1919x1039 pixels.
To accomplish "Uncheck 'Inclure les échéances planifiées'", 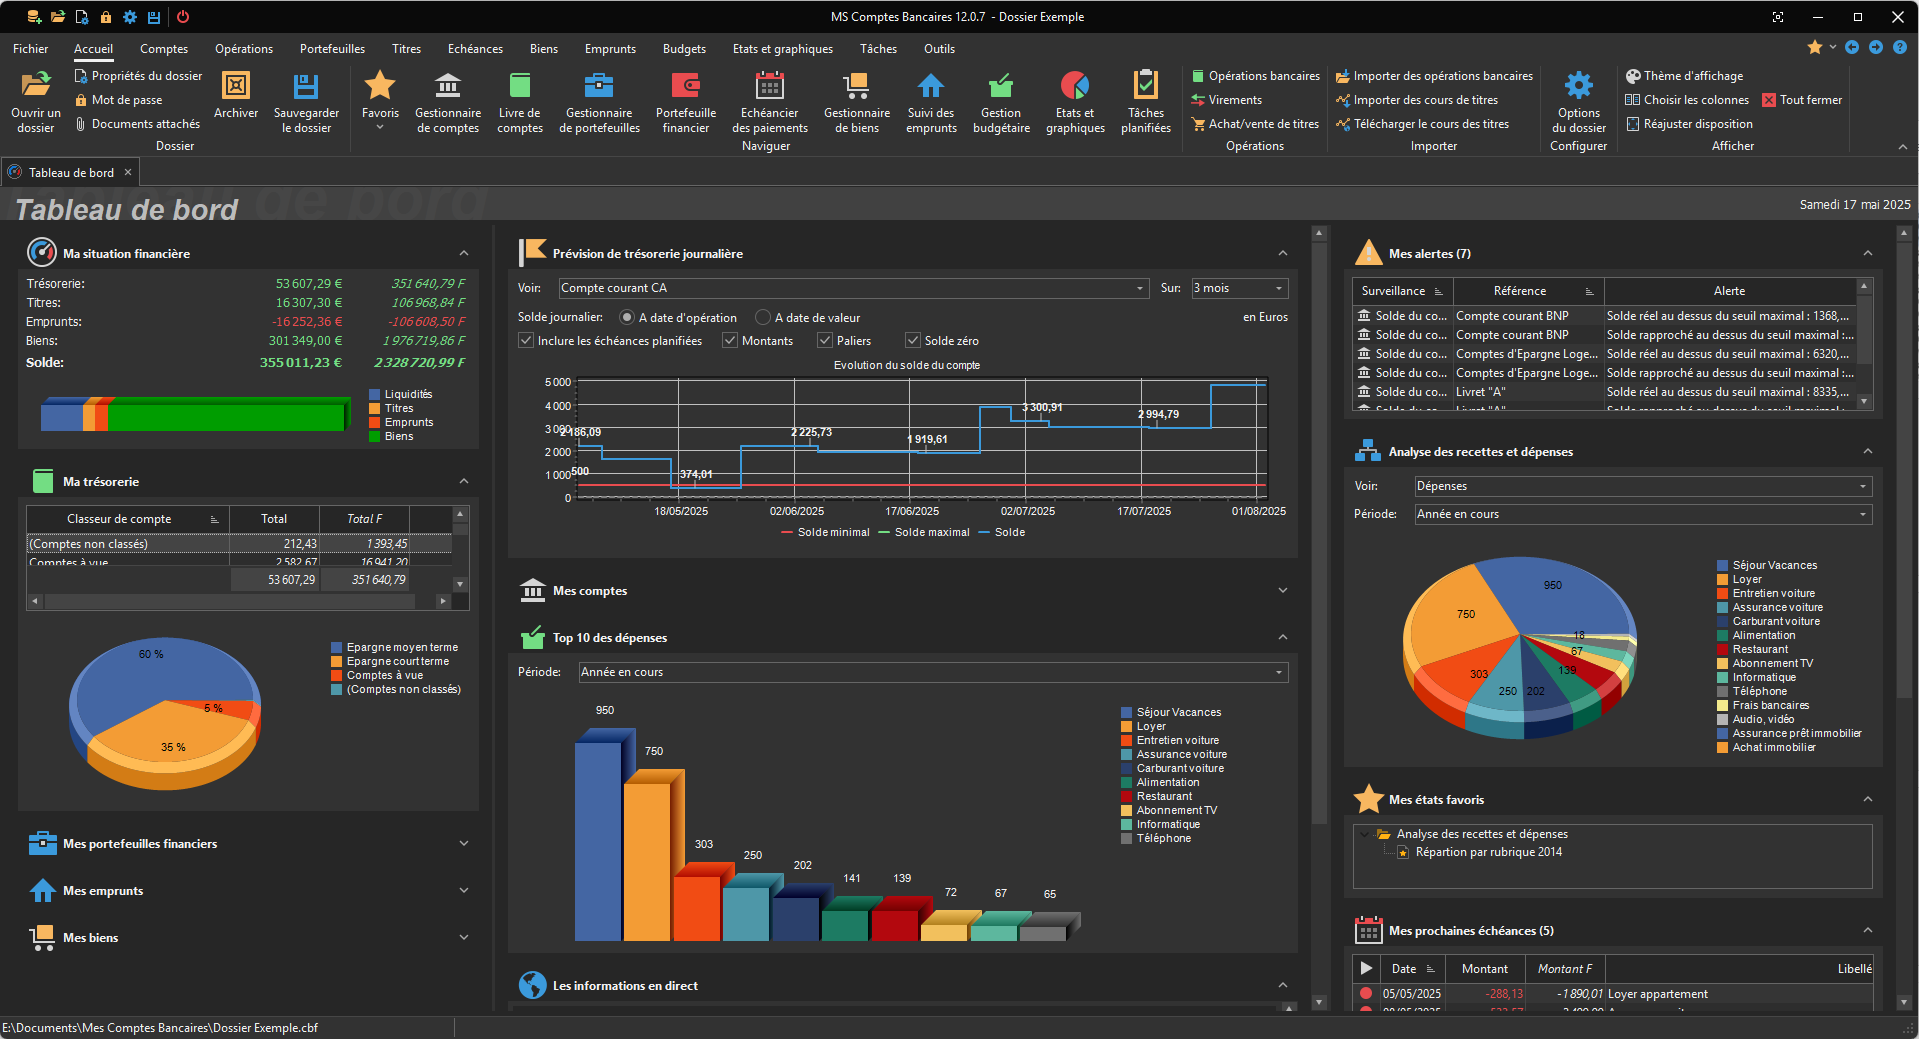I will [x=526, y=341].
